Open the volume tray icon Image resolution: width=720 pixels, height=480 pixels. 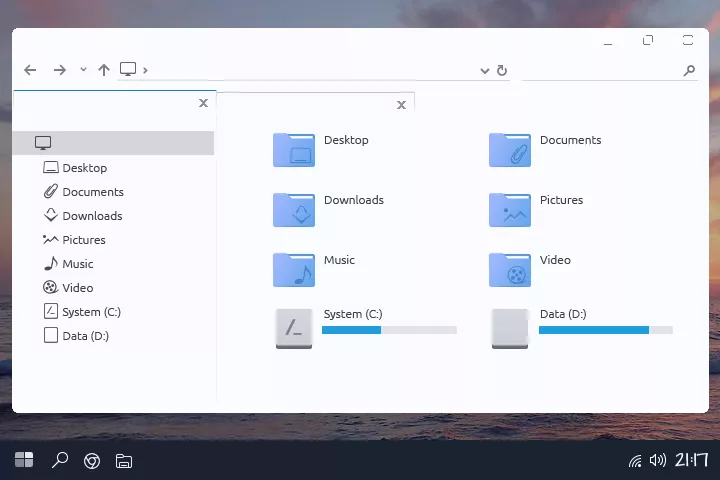(658, 460)
